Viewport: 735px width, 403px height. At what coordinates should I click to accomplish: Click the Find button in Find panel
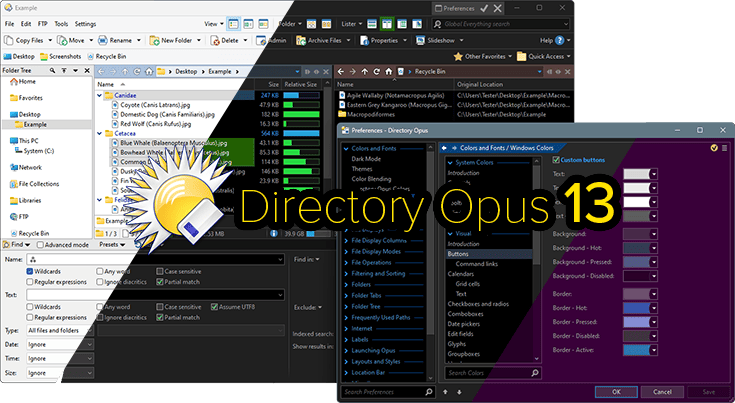(17, 245)
